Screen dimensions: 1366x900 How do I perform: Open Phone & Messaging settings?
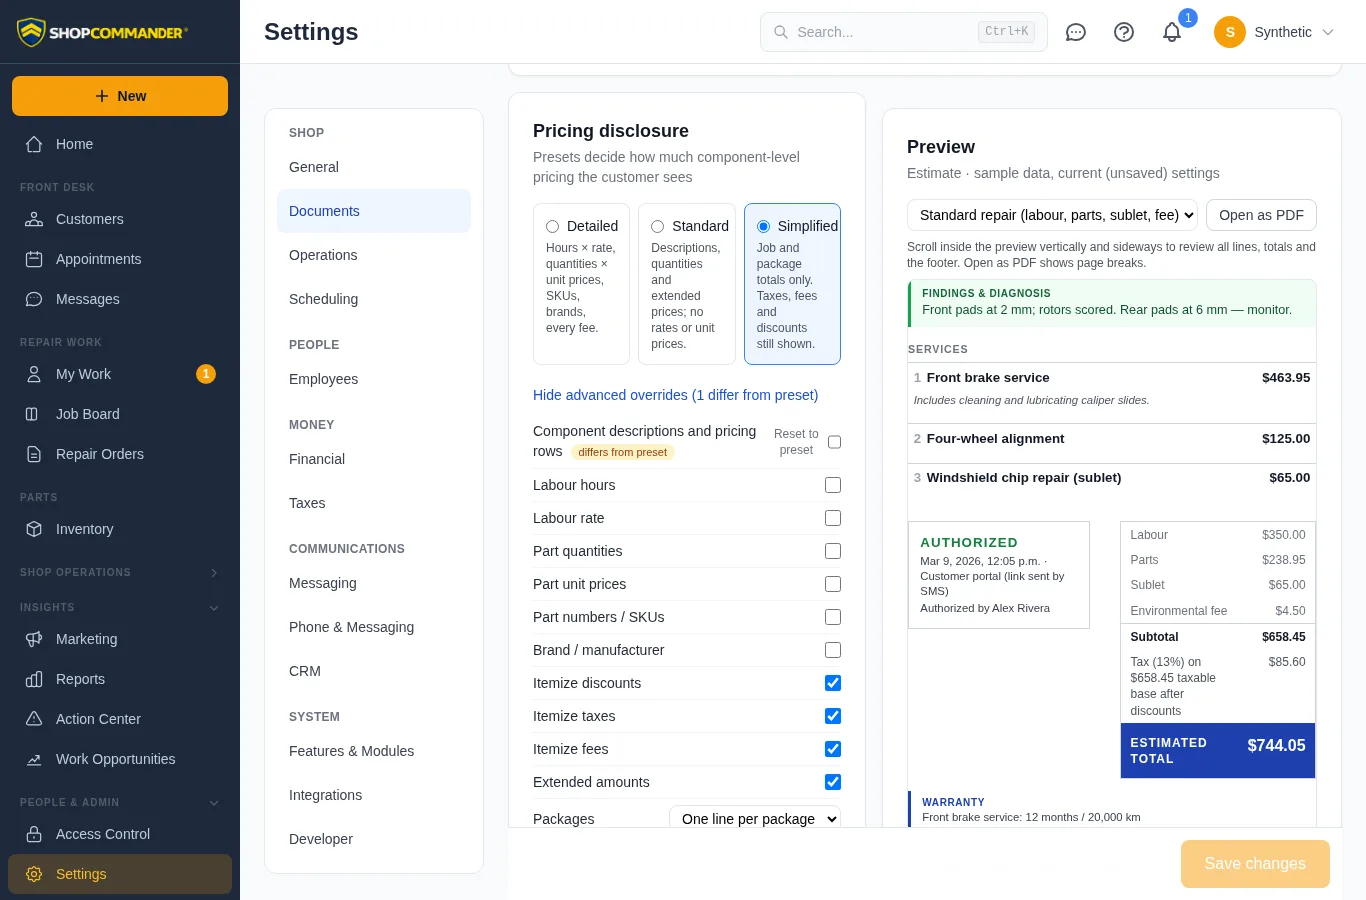point(374,627)
